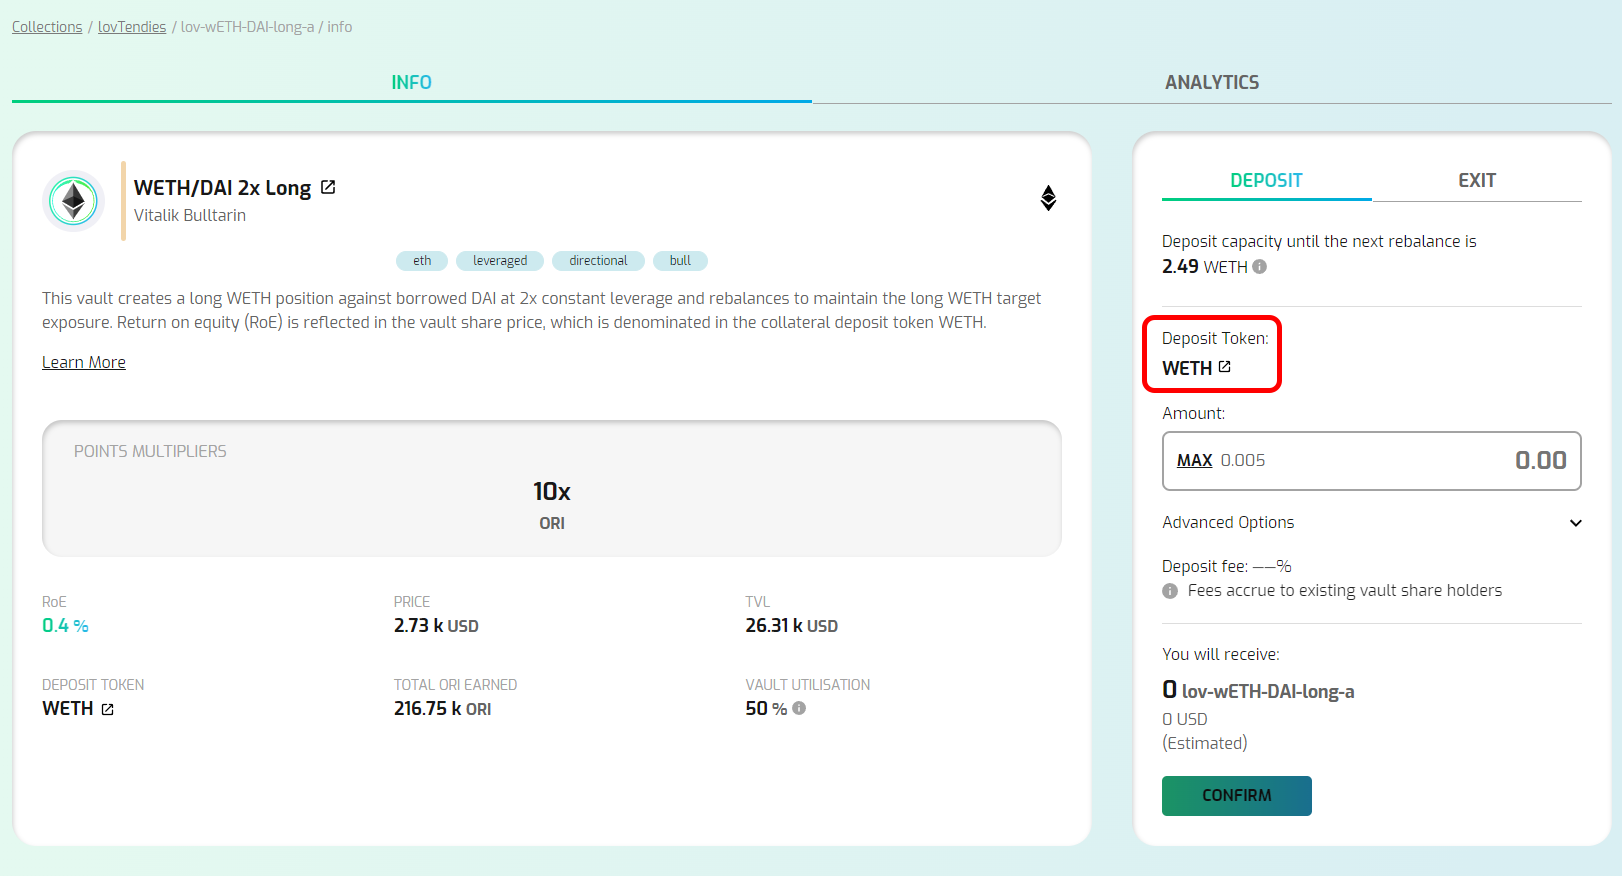Open the Learn More link
The image size is (1622, 876).
[x=84, y=362]
